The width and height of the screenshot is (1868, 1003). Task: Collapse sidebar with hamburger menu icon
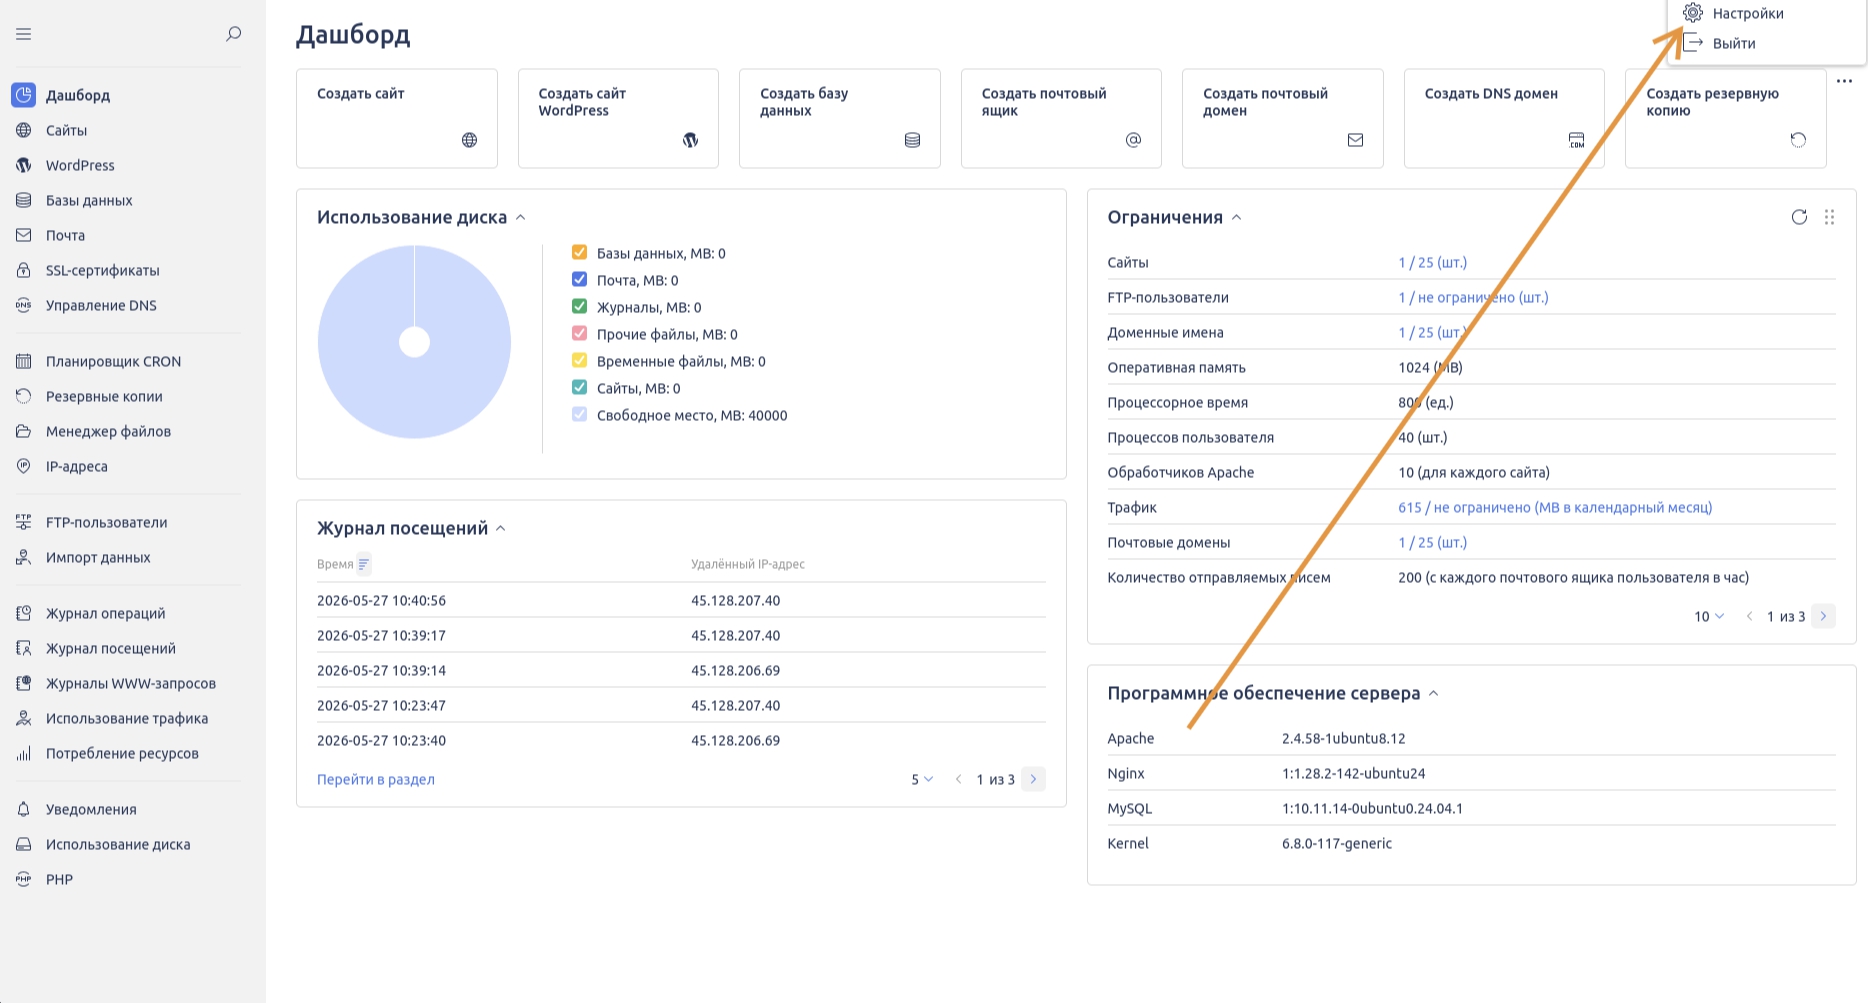click(24, 34)
